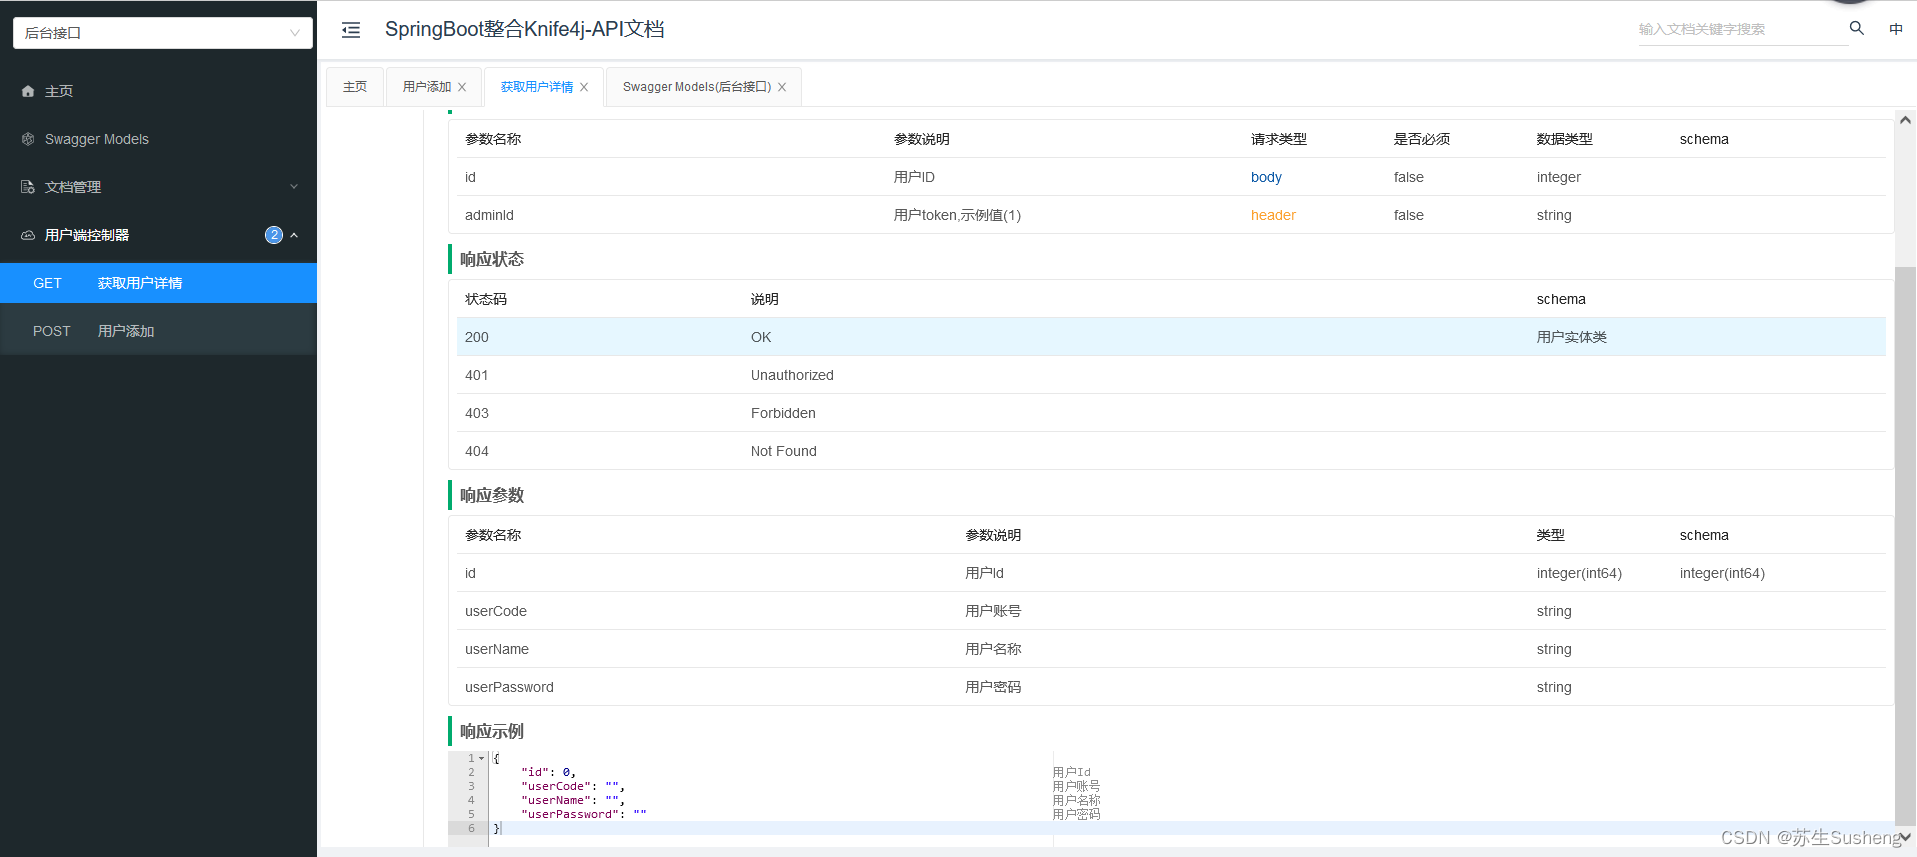The width and height of the screenshot is (1917, 857).
Task: Click the SpringBoot整合Knife4j-API文档 title
Action: coord(525,29)
